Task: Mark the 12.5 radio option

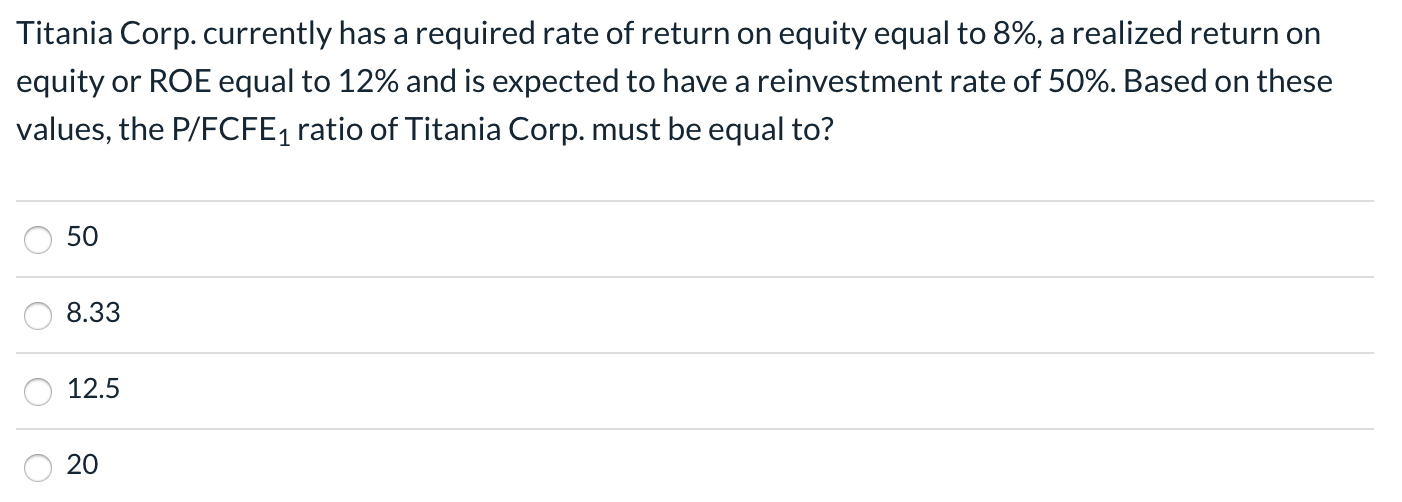Action: (38, 392)
